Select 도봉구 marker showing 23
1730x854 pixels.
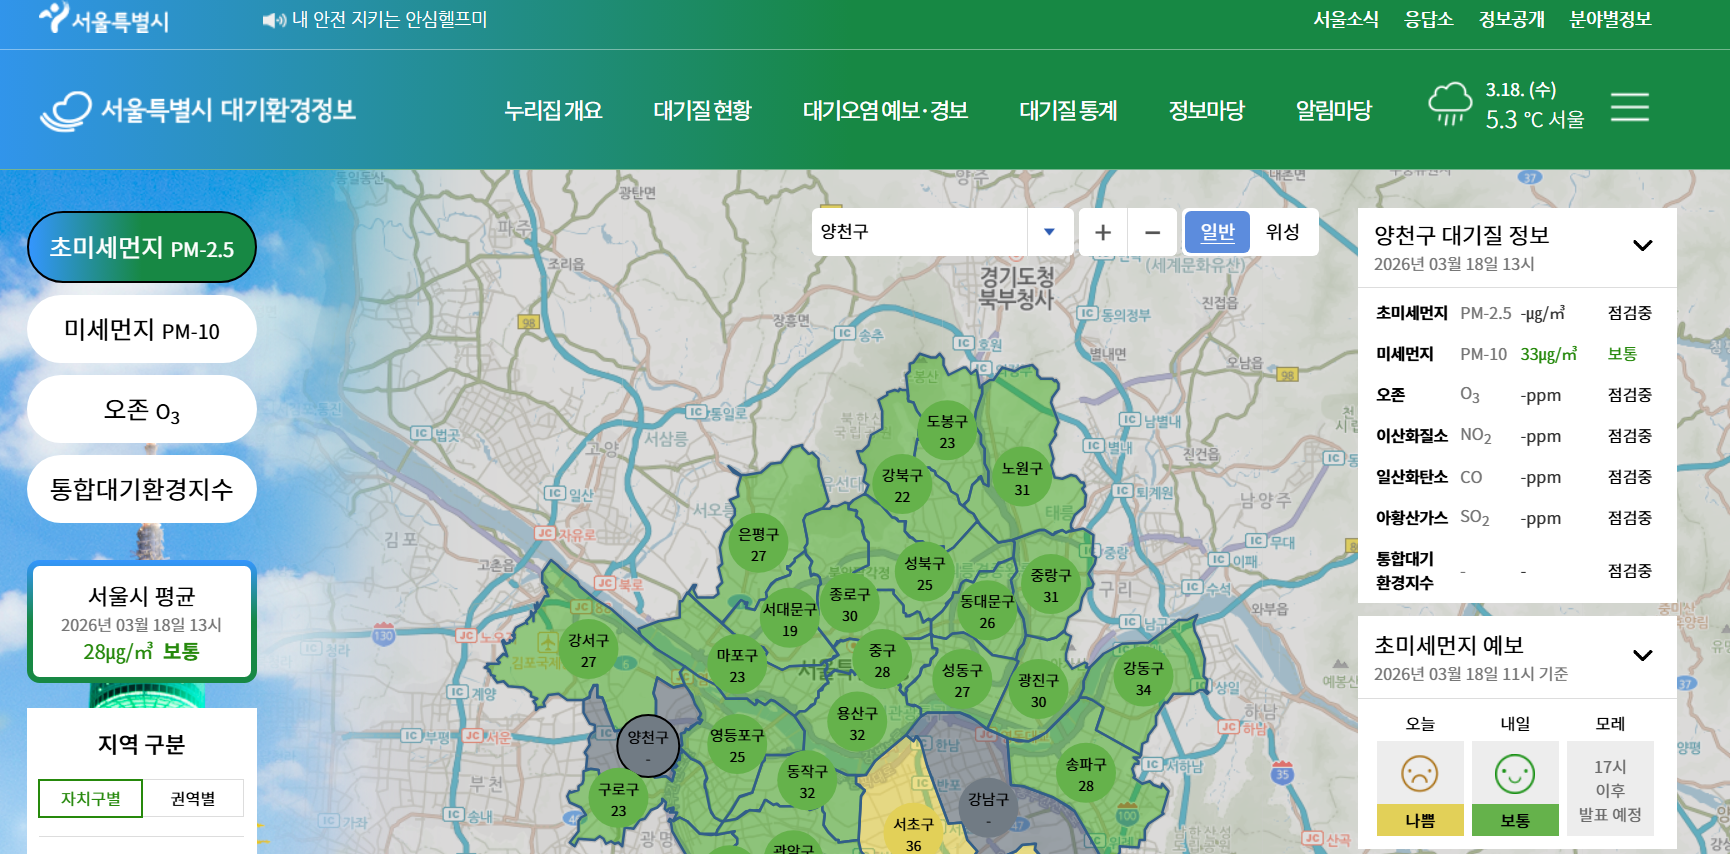(x=947, y=431)
